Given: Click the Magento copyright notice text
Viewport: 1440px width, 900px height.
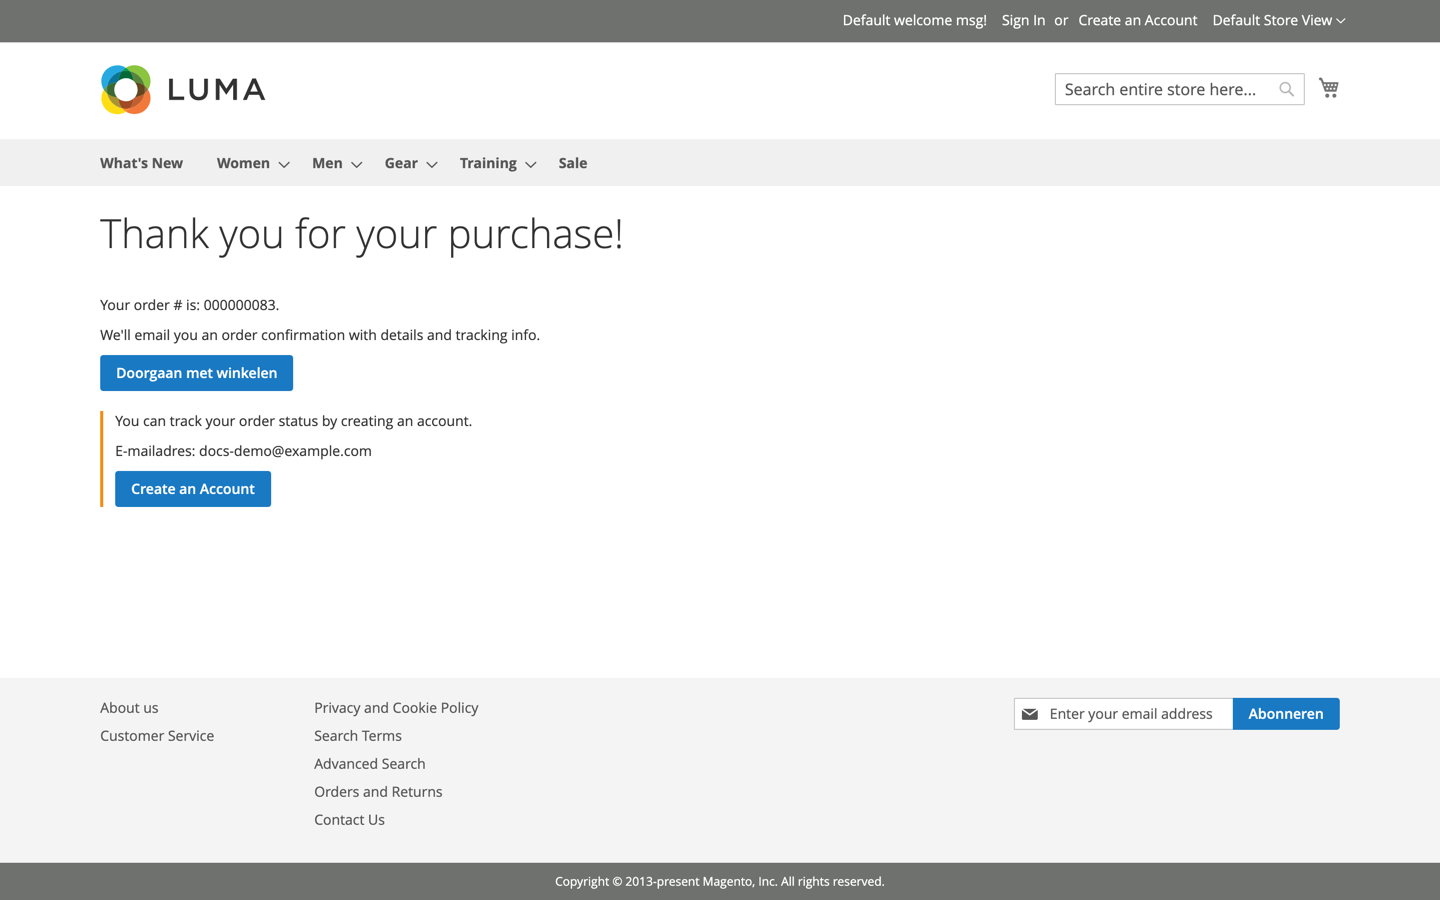Looking at the screenshot, I should [x=720, y=882].
